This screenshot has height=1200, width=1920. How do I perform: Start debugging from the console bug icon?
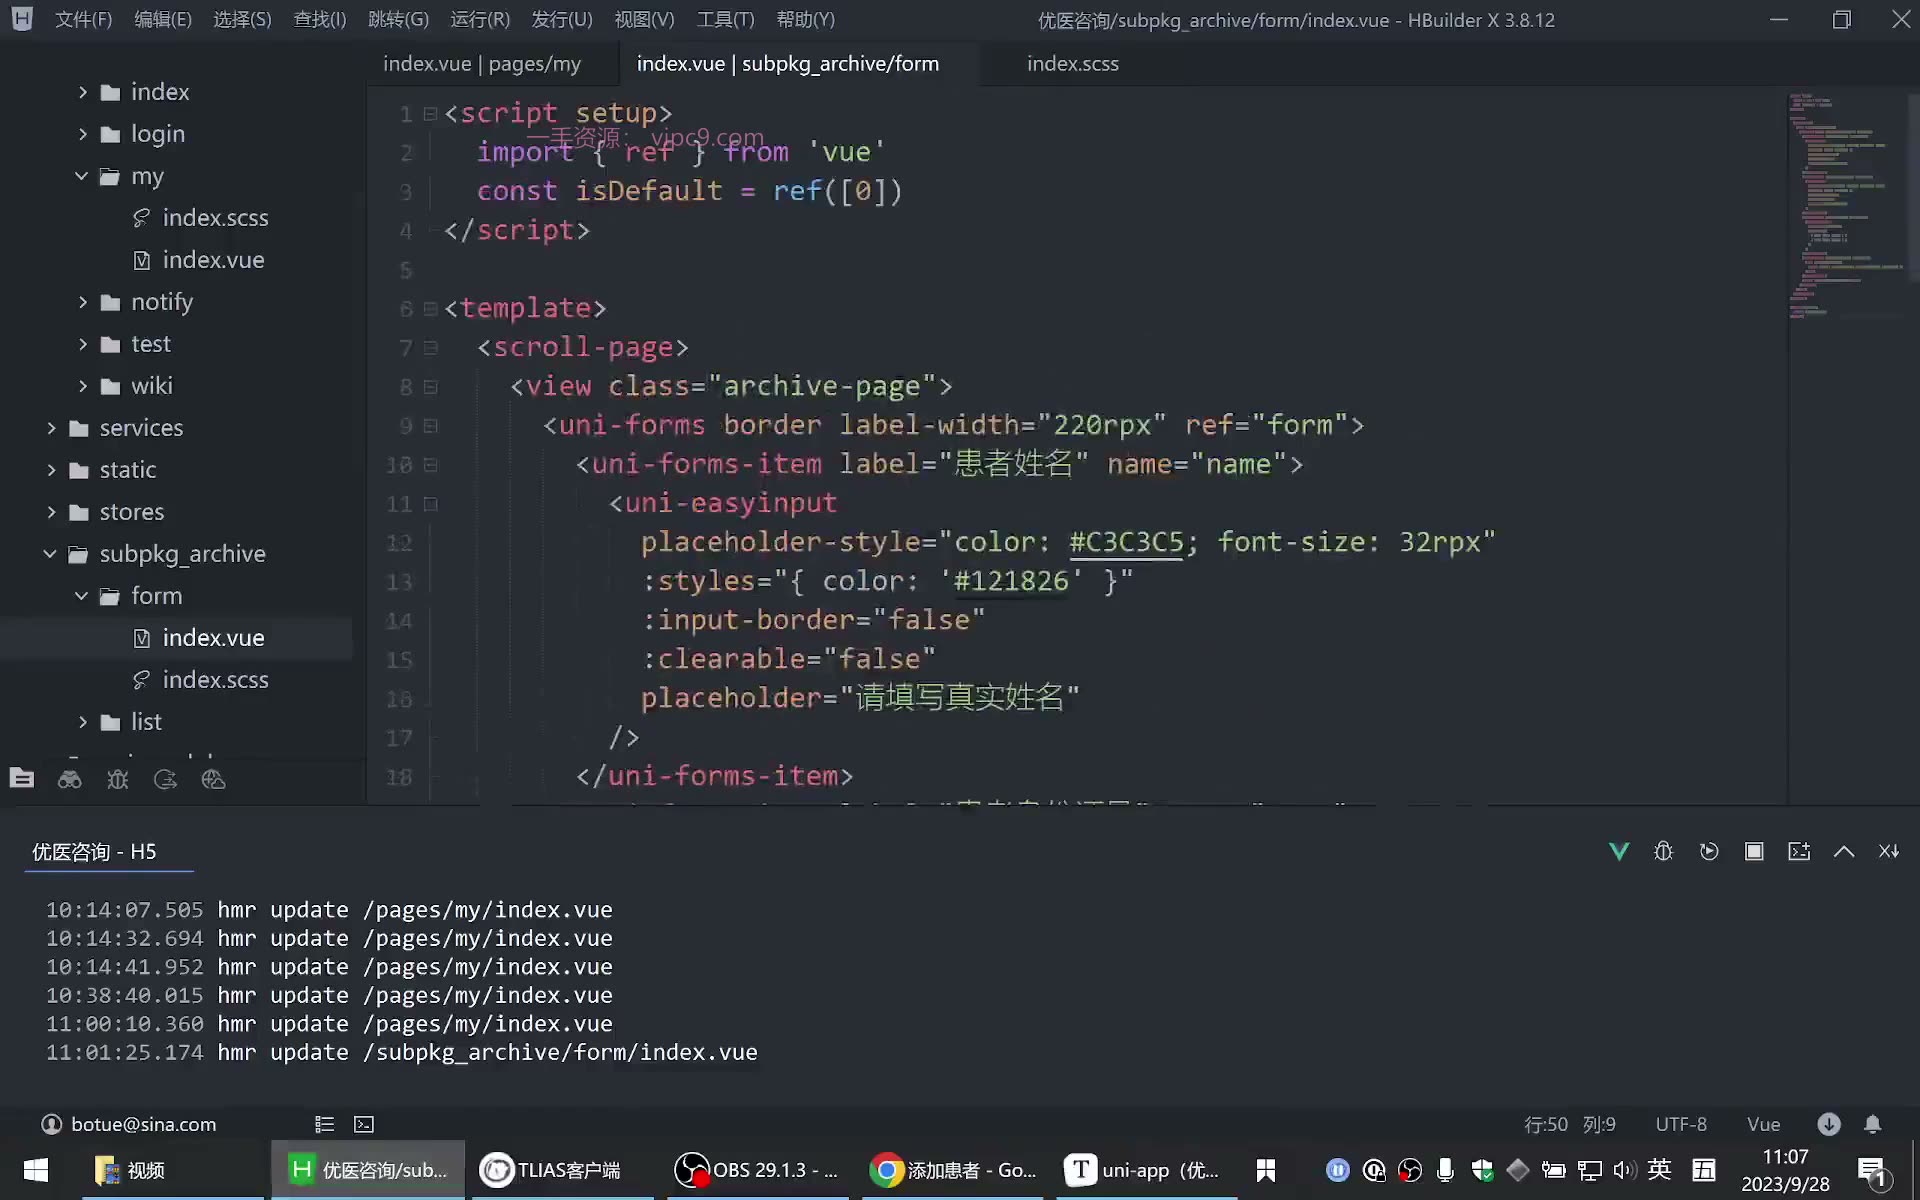click(x=1664, y=851)
